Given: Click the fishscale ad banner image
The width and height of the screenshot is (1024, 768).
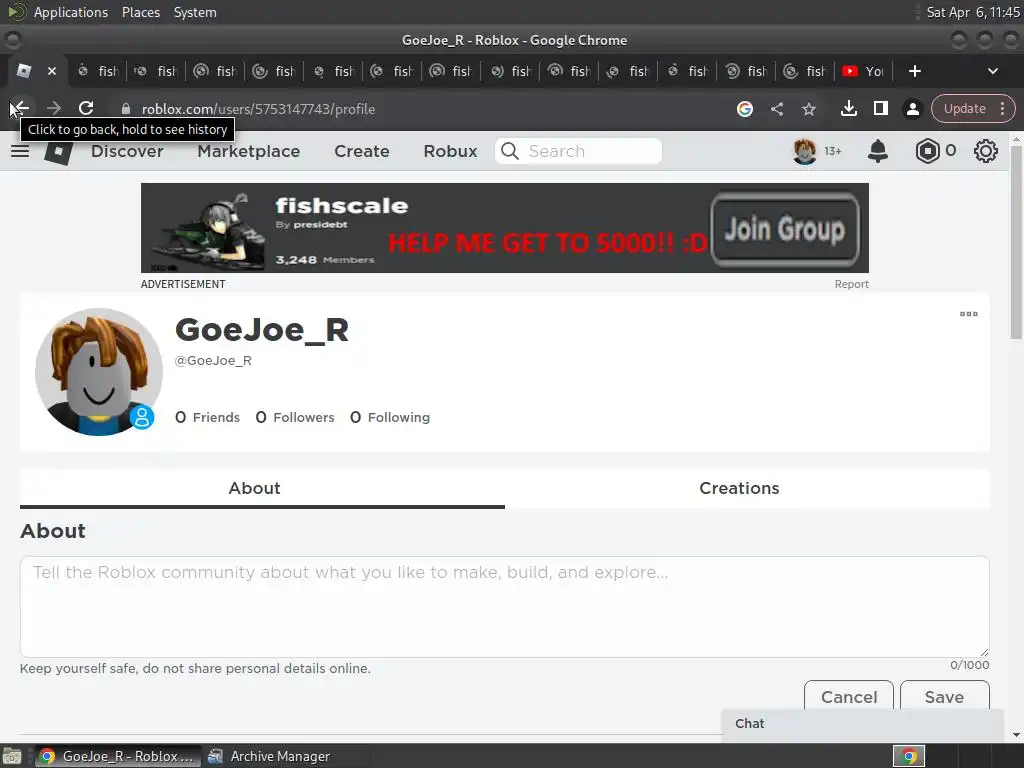Looking at the screenshot, I should pos(505,228).
